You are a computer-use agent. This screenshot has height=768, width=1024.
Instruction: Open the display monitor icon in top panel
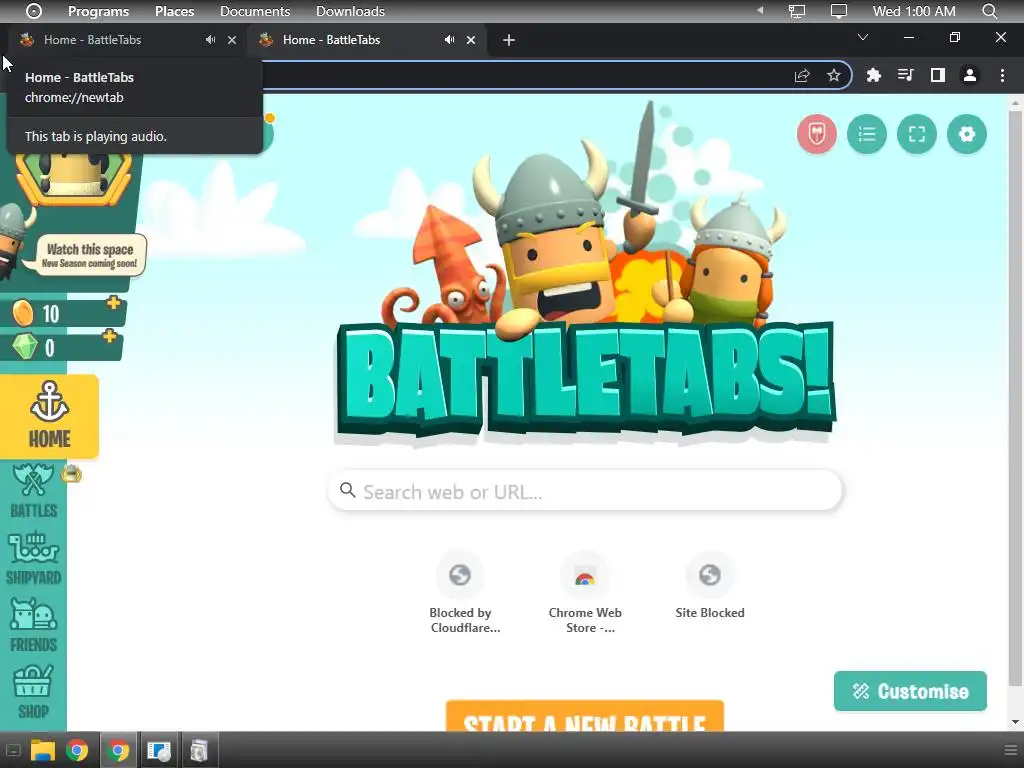click(x=839, y=11)
